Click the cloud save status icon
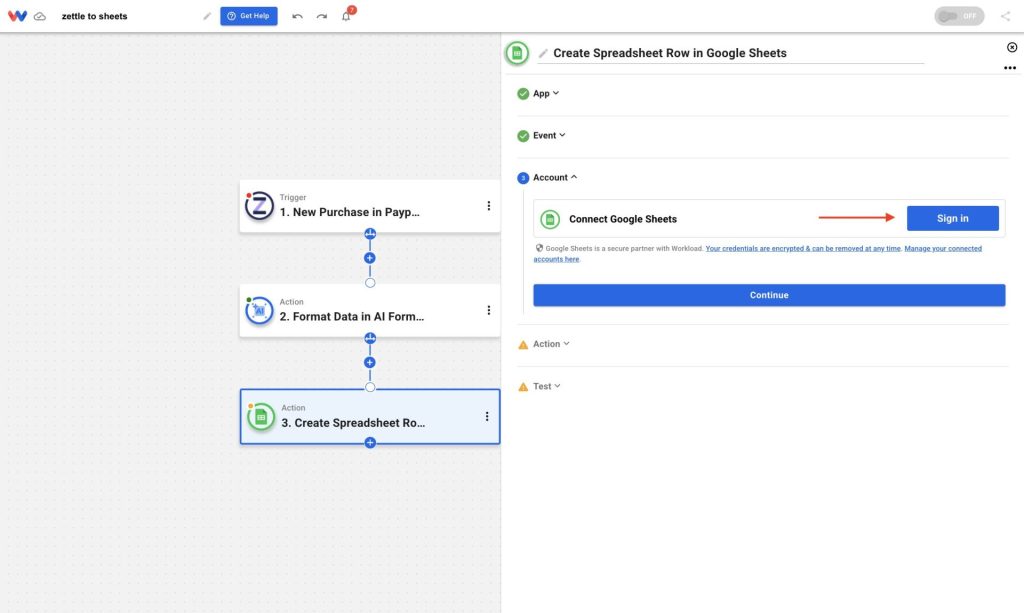This screenshot has width=1024, height=613. click(x=40, y=16)
